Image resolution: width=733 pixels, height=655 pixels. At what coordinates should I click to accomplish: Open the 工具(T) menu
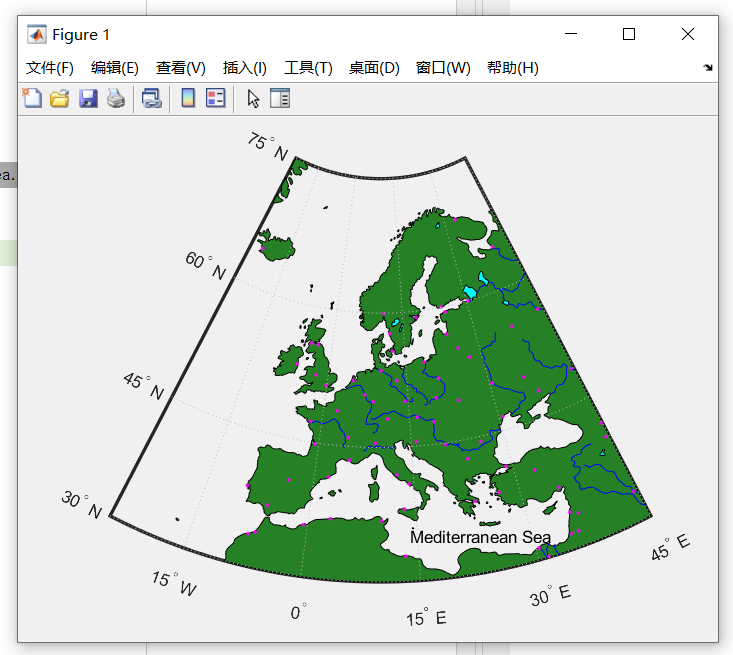pyautogui.click(x=308, y=68)
